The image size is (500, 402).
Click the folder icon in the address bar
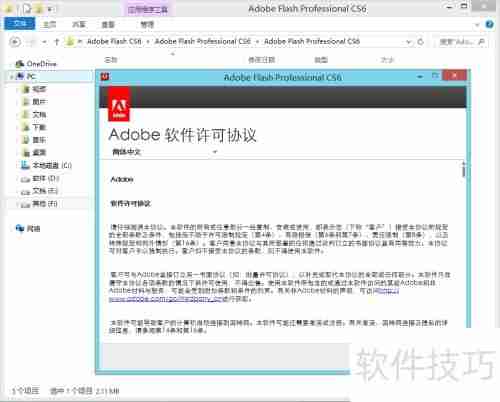(x=70, y=42)
